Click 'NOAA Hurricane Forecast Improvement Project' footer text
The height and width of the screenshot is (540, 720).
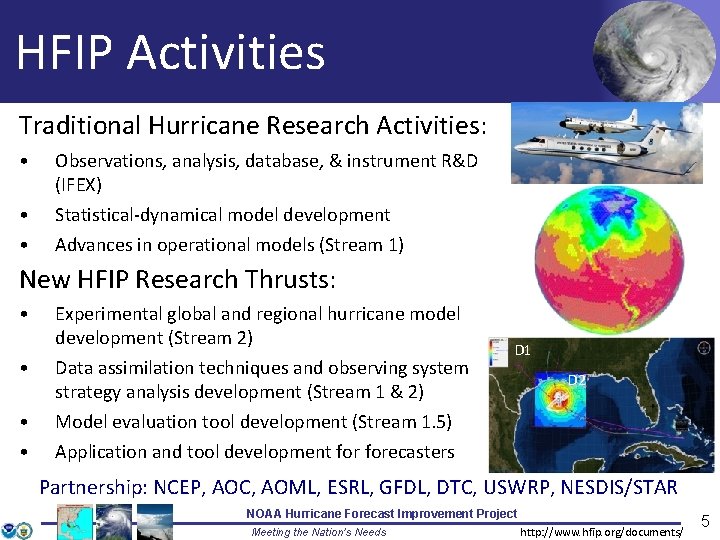(x=382, y=513)
